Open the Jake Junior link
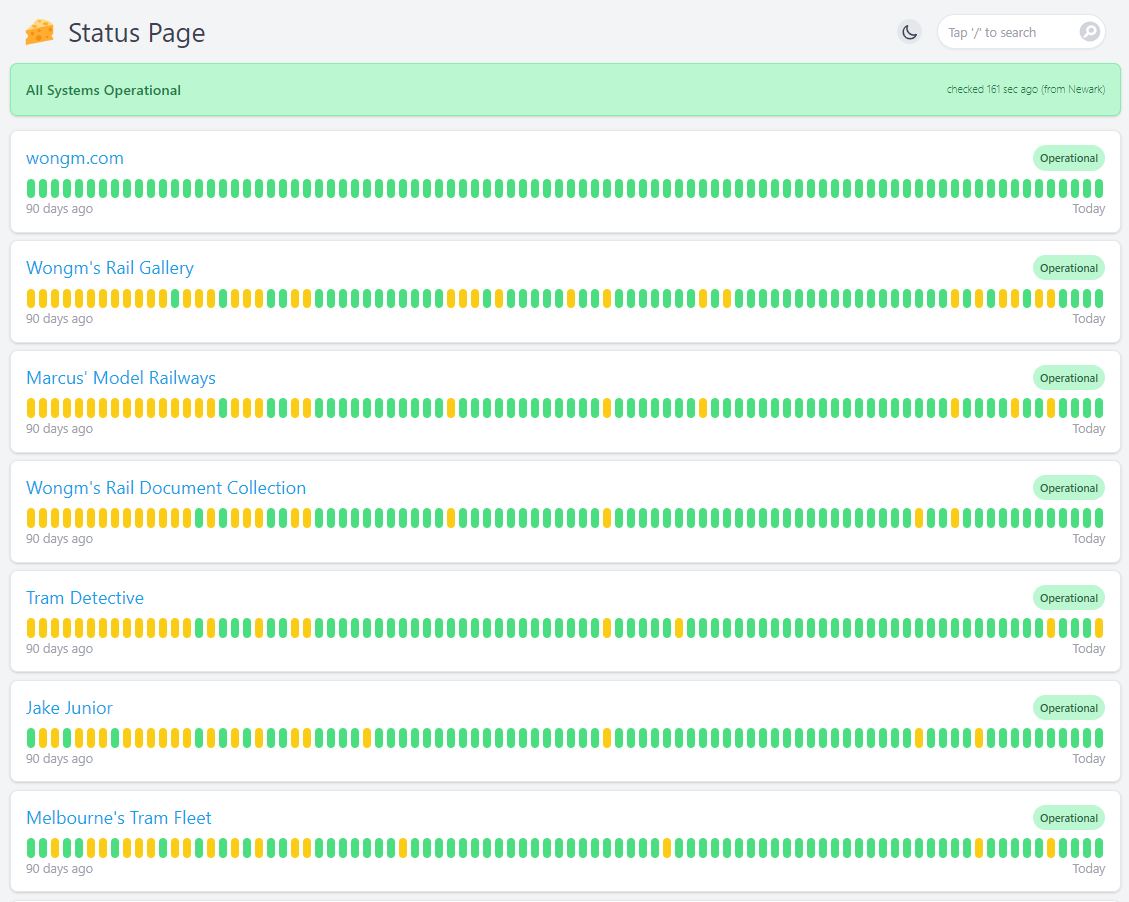1129x902 pixels. [69, 708]
